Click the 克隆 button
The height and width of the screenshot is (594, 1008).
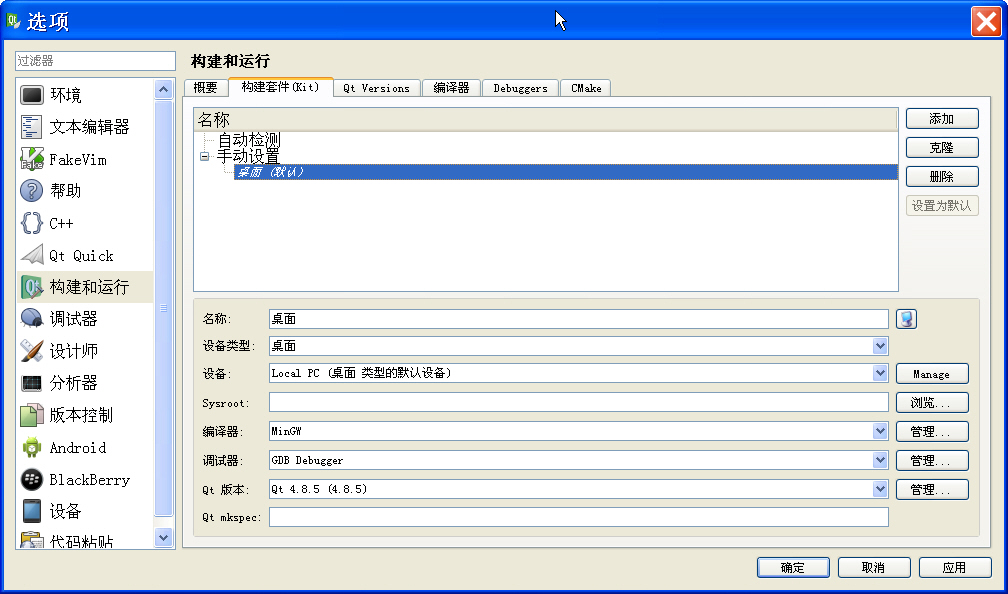coord(942,148)
